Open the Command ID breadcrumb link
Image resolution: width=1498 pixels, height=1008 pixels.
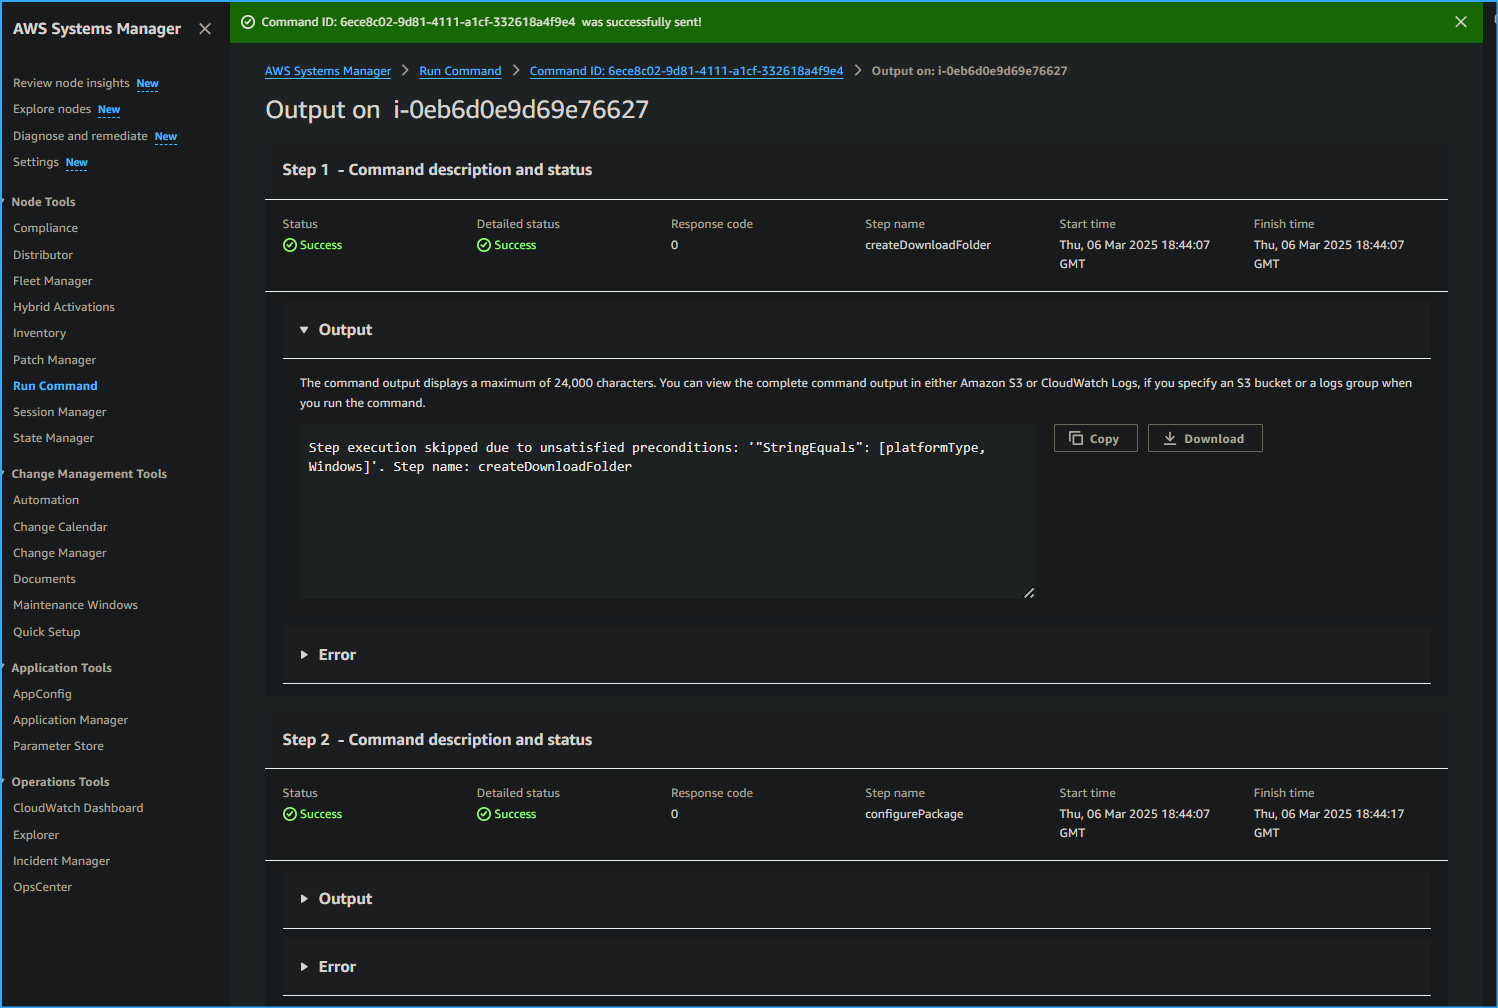click(686, 71)
